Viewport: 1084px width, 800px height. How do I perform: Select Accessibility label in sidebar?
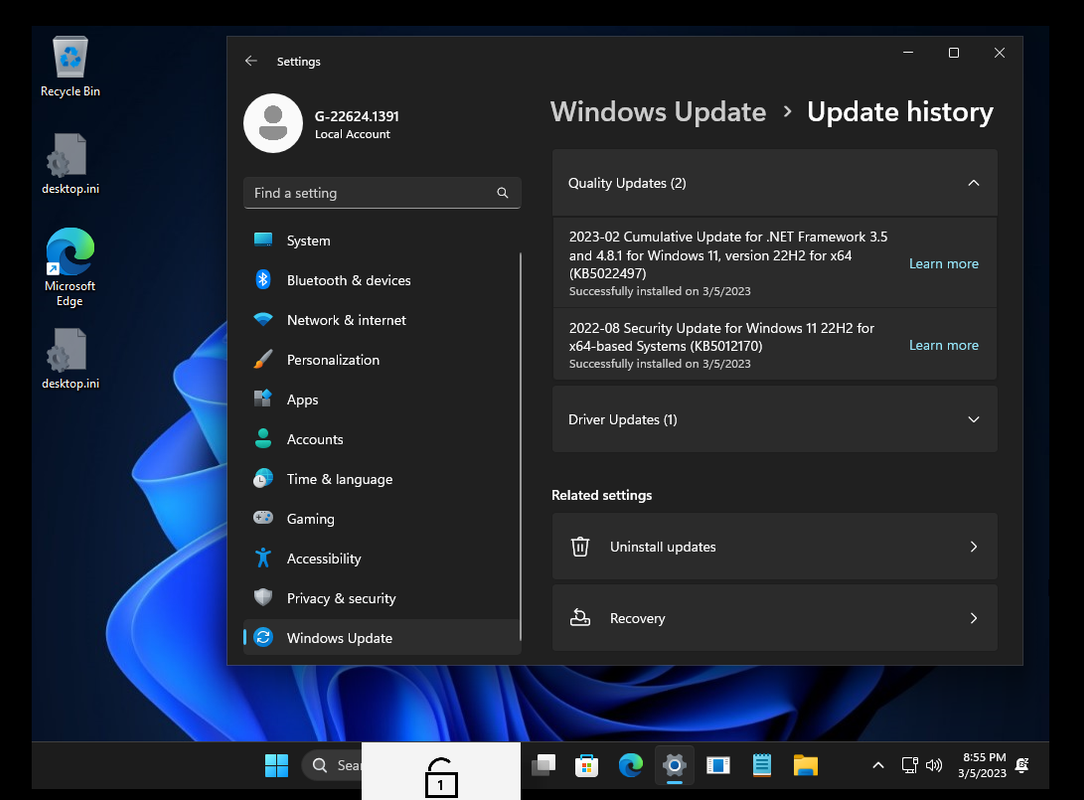pos(324,559)
